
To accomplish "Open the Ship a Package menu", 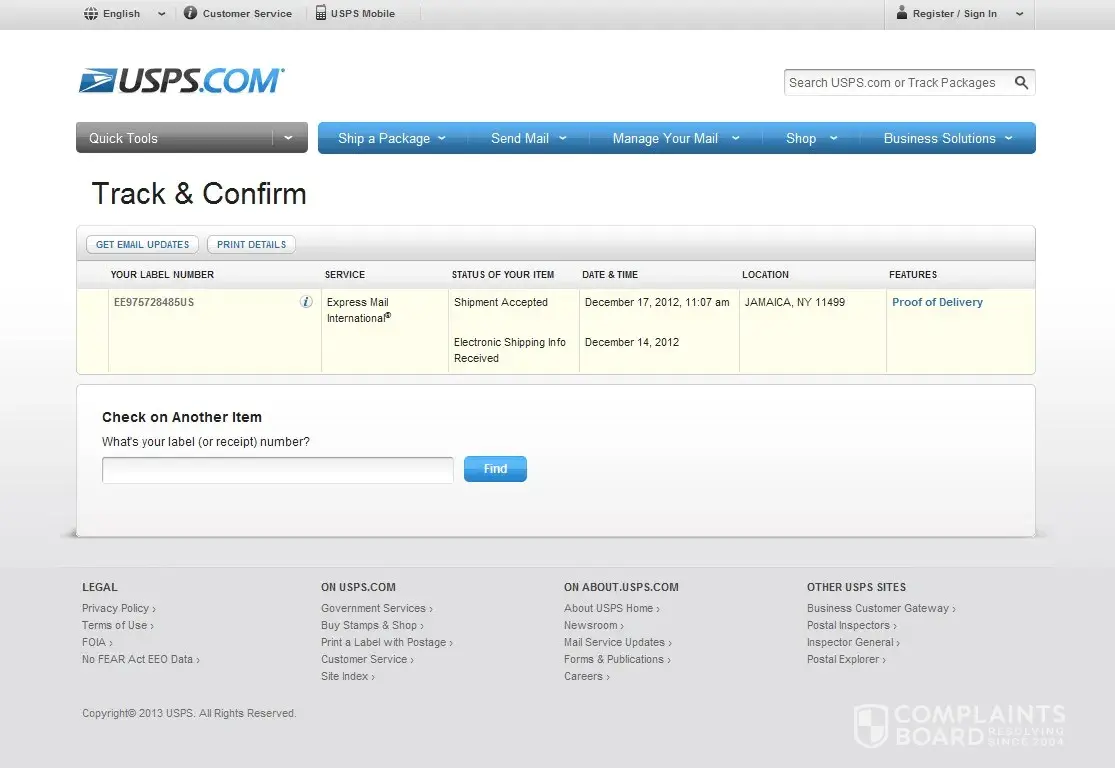I will [391, 138].
